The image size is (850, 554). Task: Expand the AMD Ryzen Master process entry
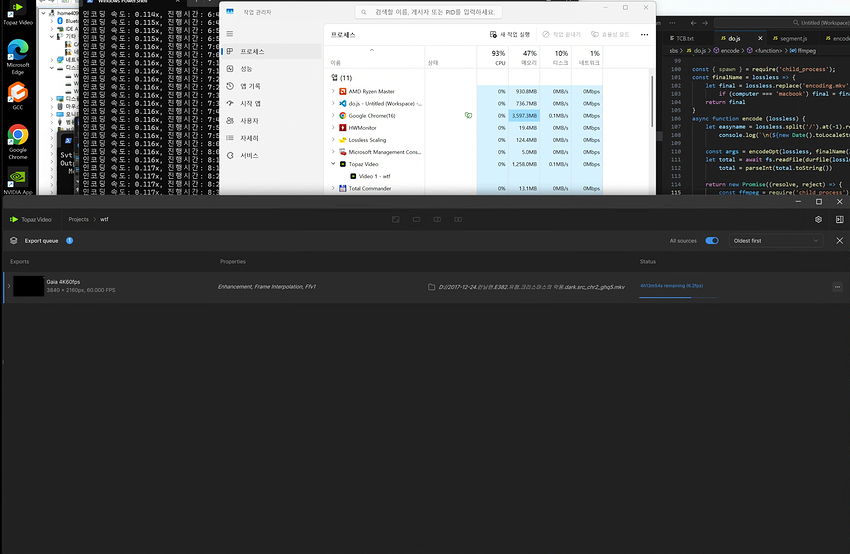tap(333, 91)
